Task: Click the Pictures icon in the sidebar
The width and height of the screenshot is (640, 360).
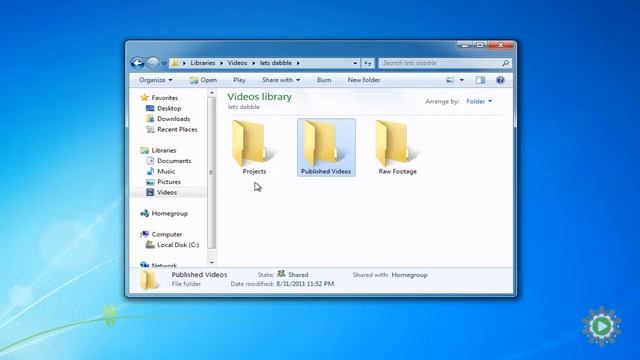Action: pos(150,182)
